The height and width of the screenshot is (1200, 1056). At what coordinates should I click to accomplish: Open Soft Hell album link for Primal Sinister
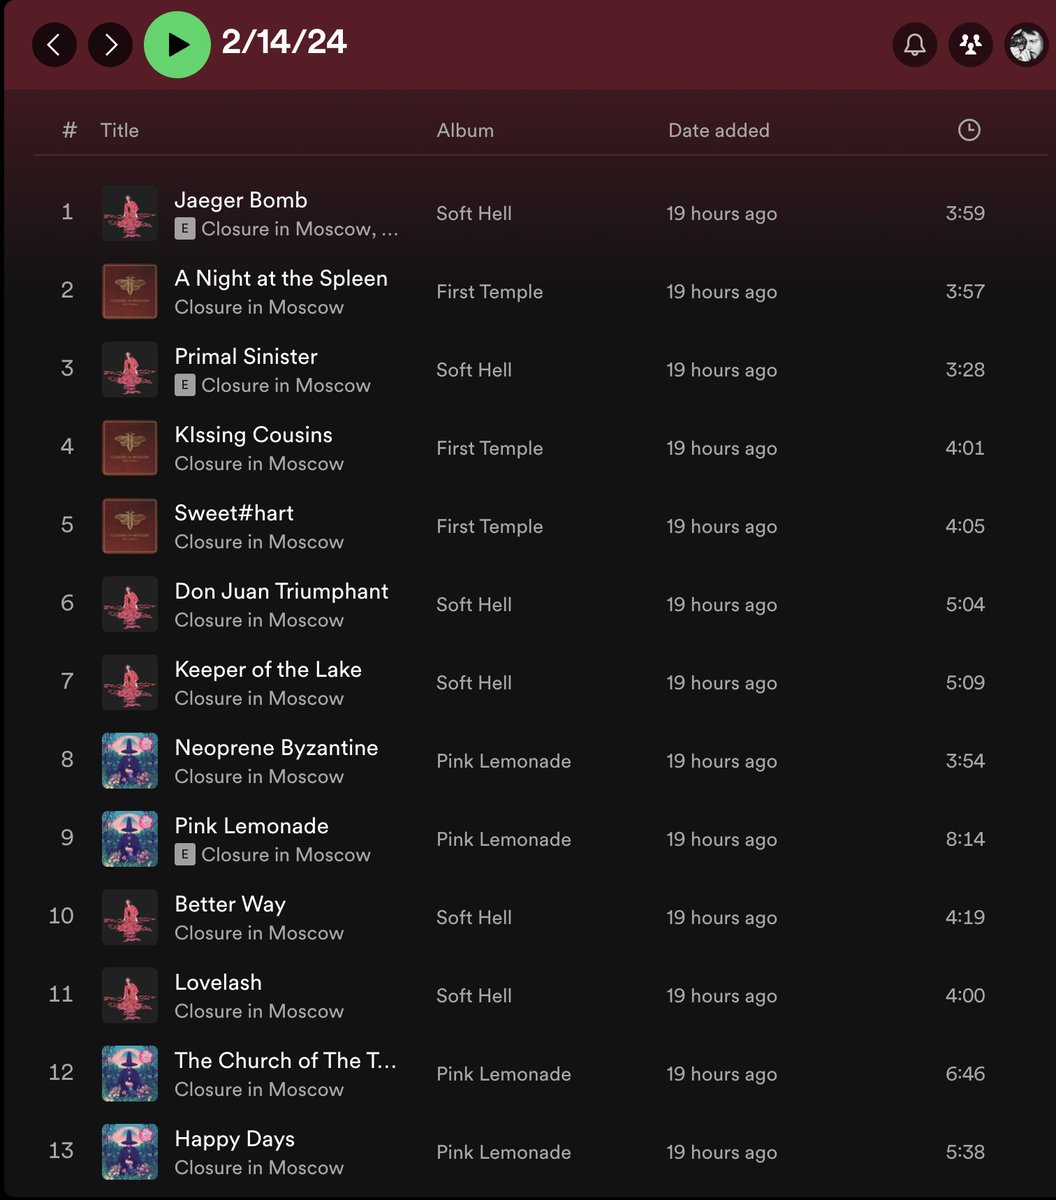point(474,369)
